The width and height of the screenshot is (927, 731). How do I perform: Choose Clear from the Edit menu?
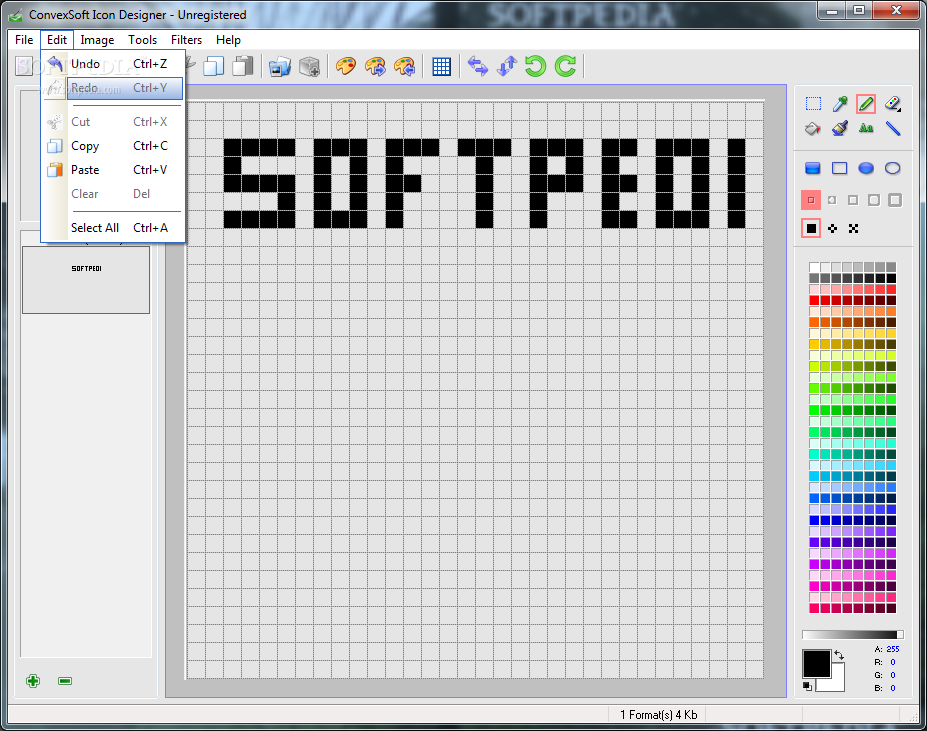[x=114, y=194]
